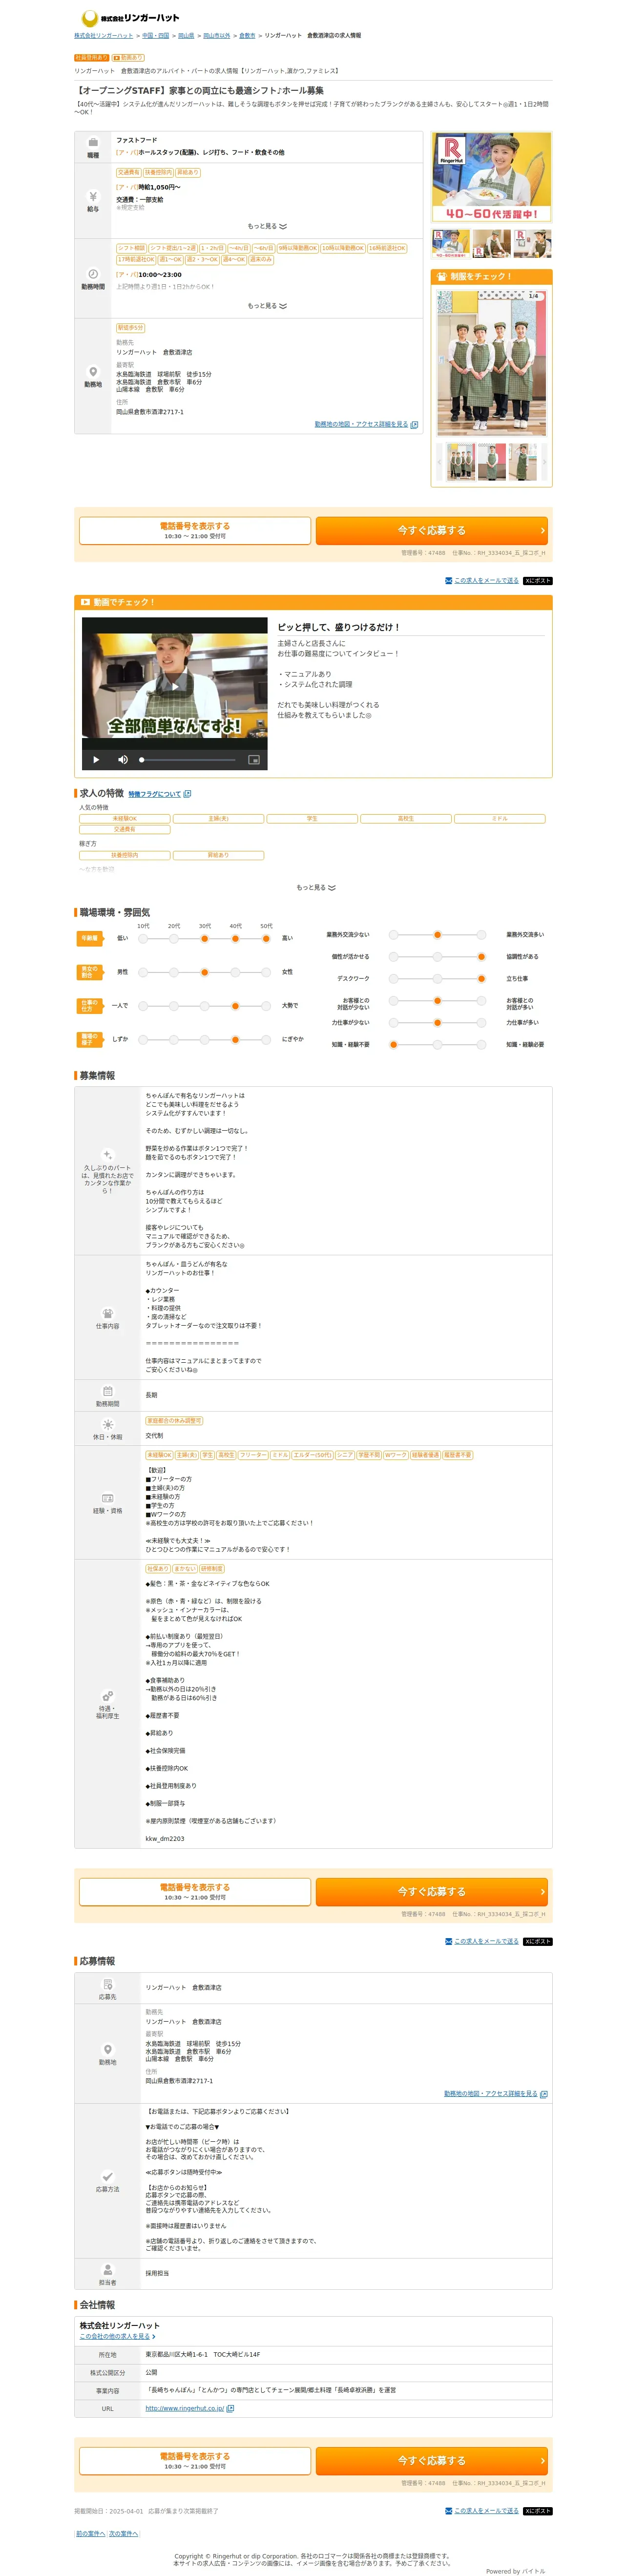
Task: Click この求人をメールで送る link above 応募情報
Action: [486, 1942]
